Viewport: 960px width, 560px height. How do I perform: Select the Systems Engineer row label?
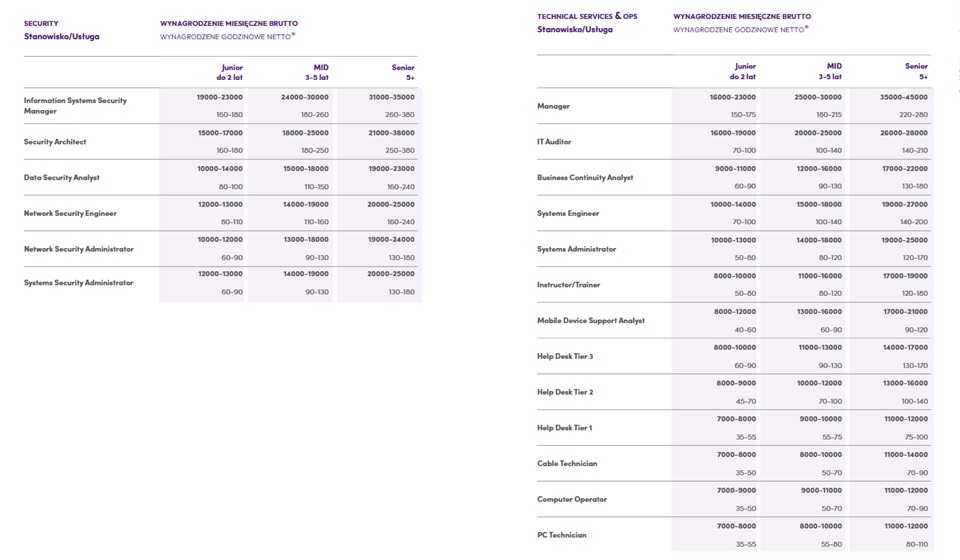[x=568, y=214]
